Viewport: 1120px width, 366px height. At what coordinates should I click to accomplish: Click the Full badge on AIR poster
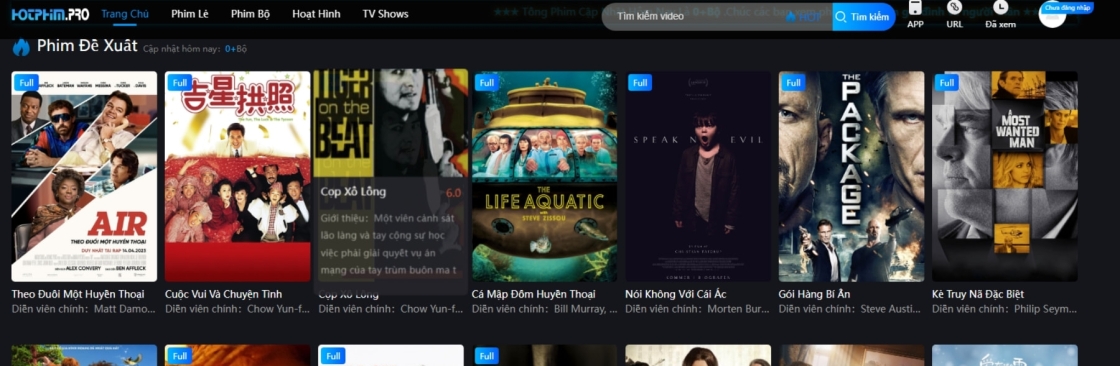pos(26,82)
